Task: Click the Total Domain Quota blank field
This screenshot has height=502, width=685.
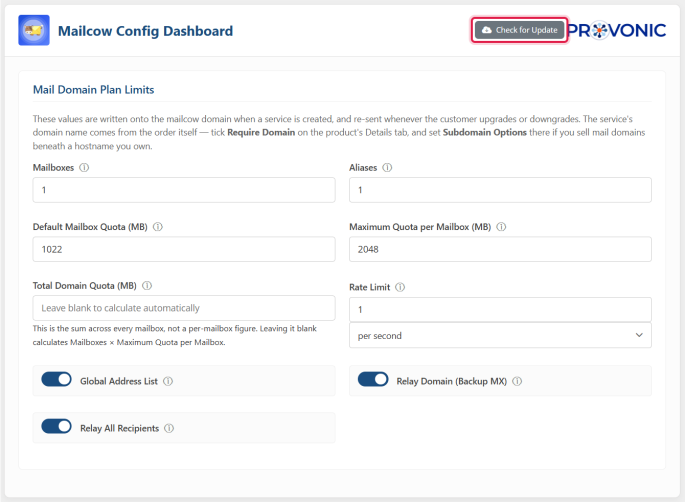Action: click(184, 308)
